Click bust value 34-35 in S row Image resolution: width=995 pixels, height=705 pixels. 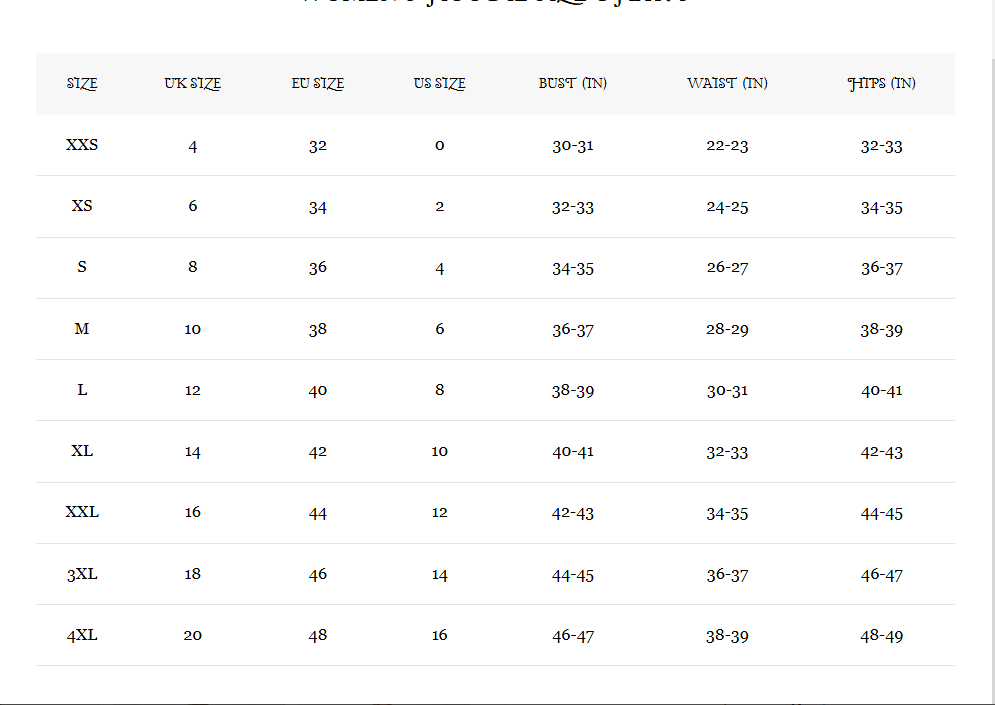click(x=572, y=268)
